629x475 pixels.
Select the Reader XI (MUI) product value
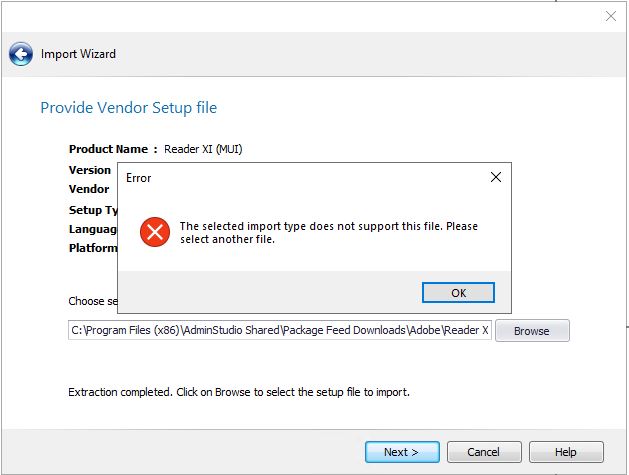click(203, 149)
